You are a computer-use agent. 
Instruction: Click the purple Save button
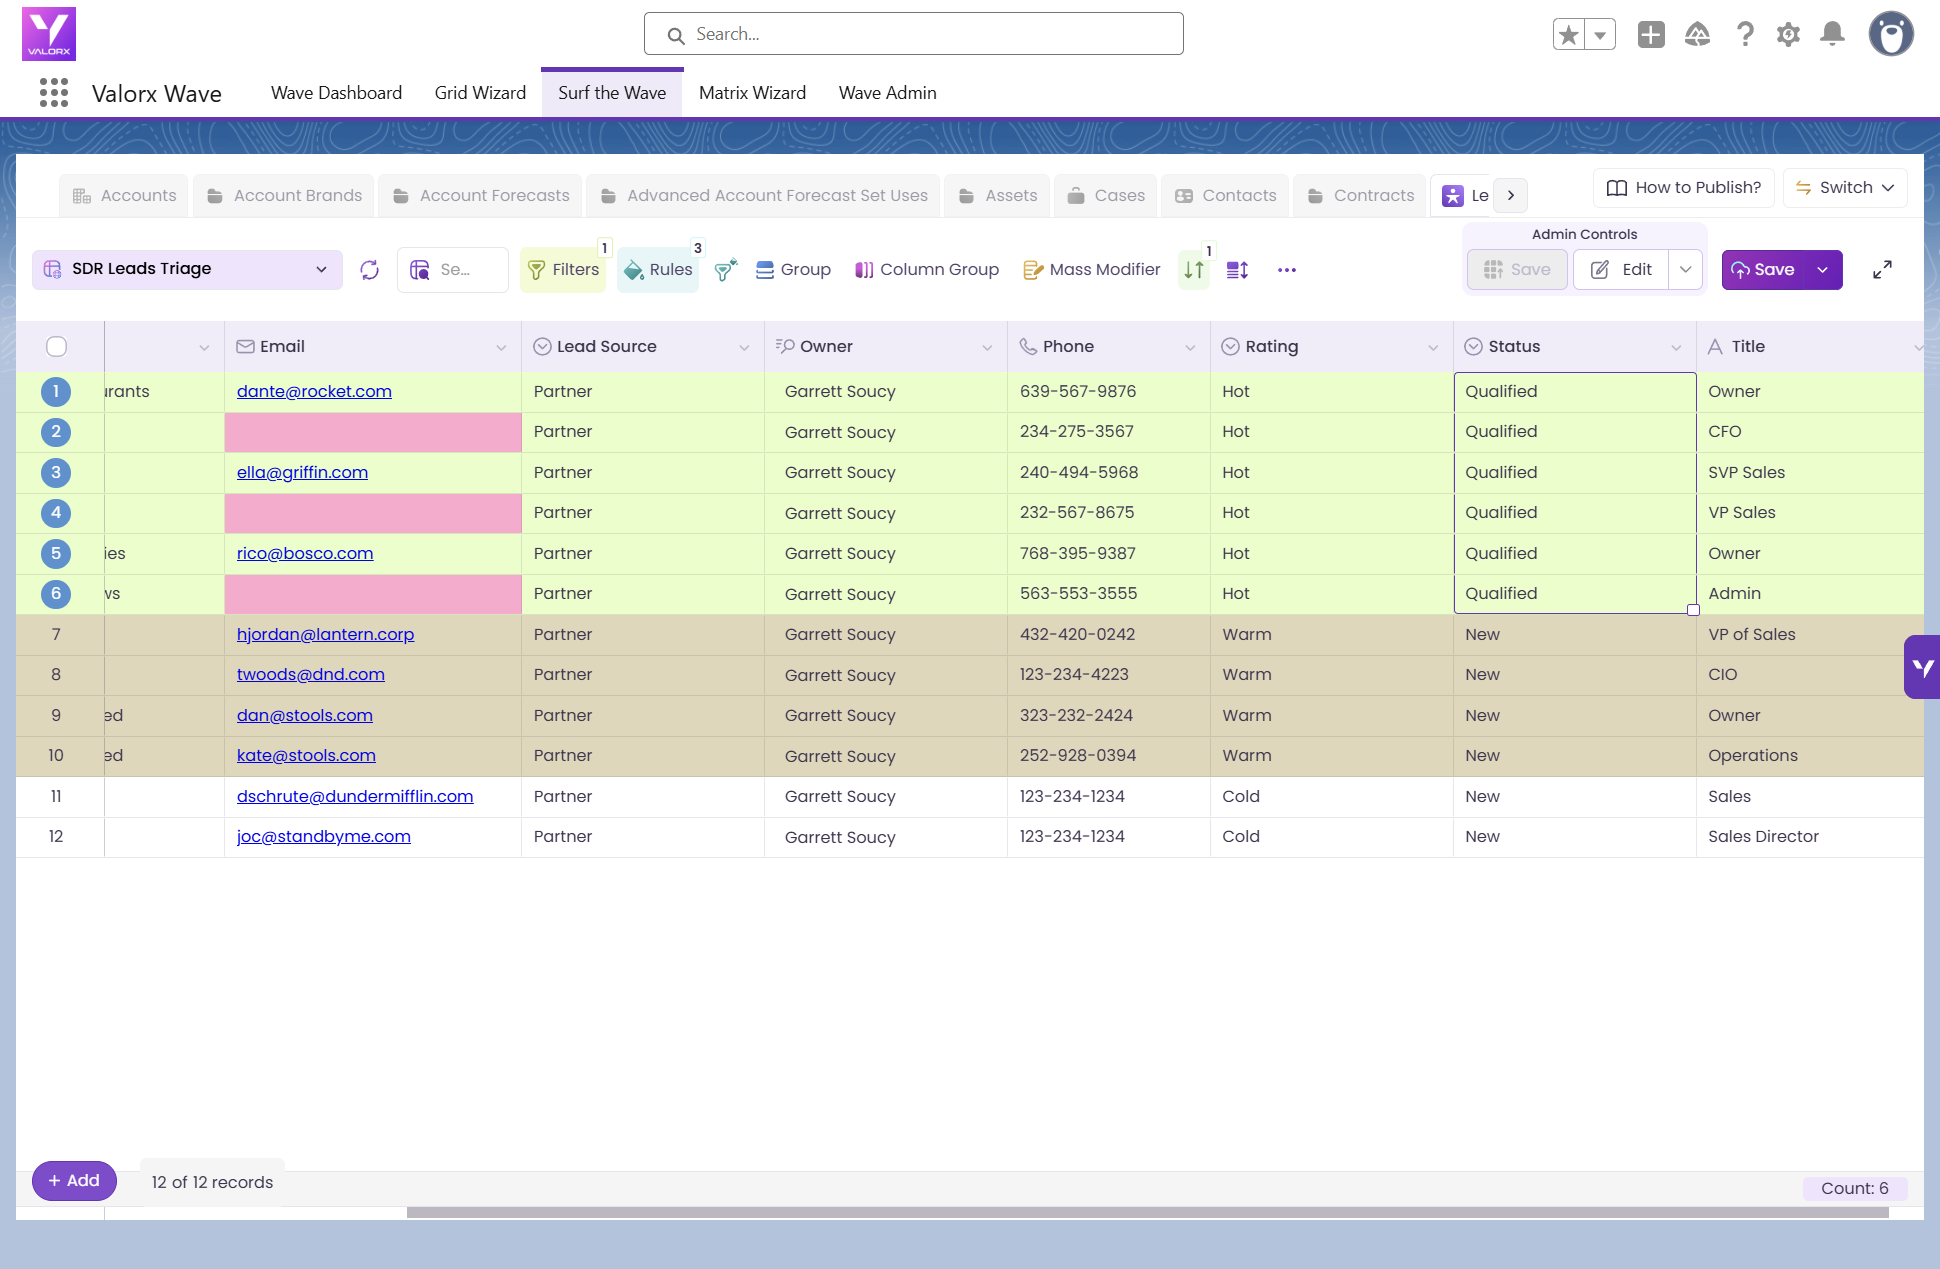[1764, 270]
